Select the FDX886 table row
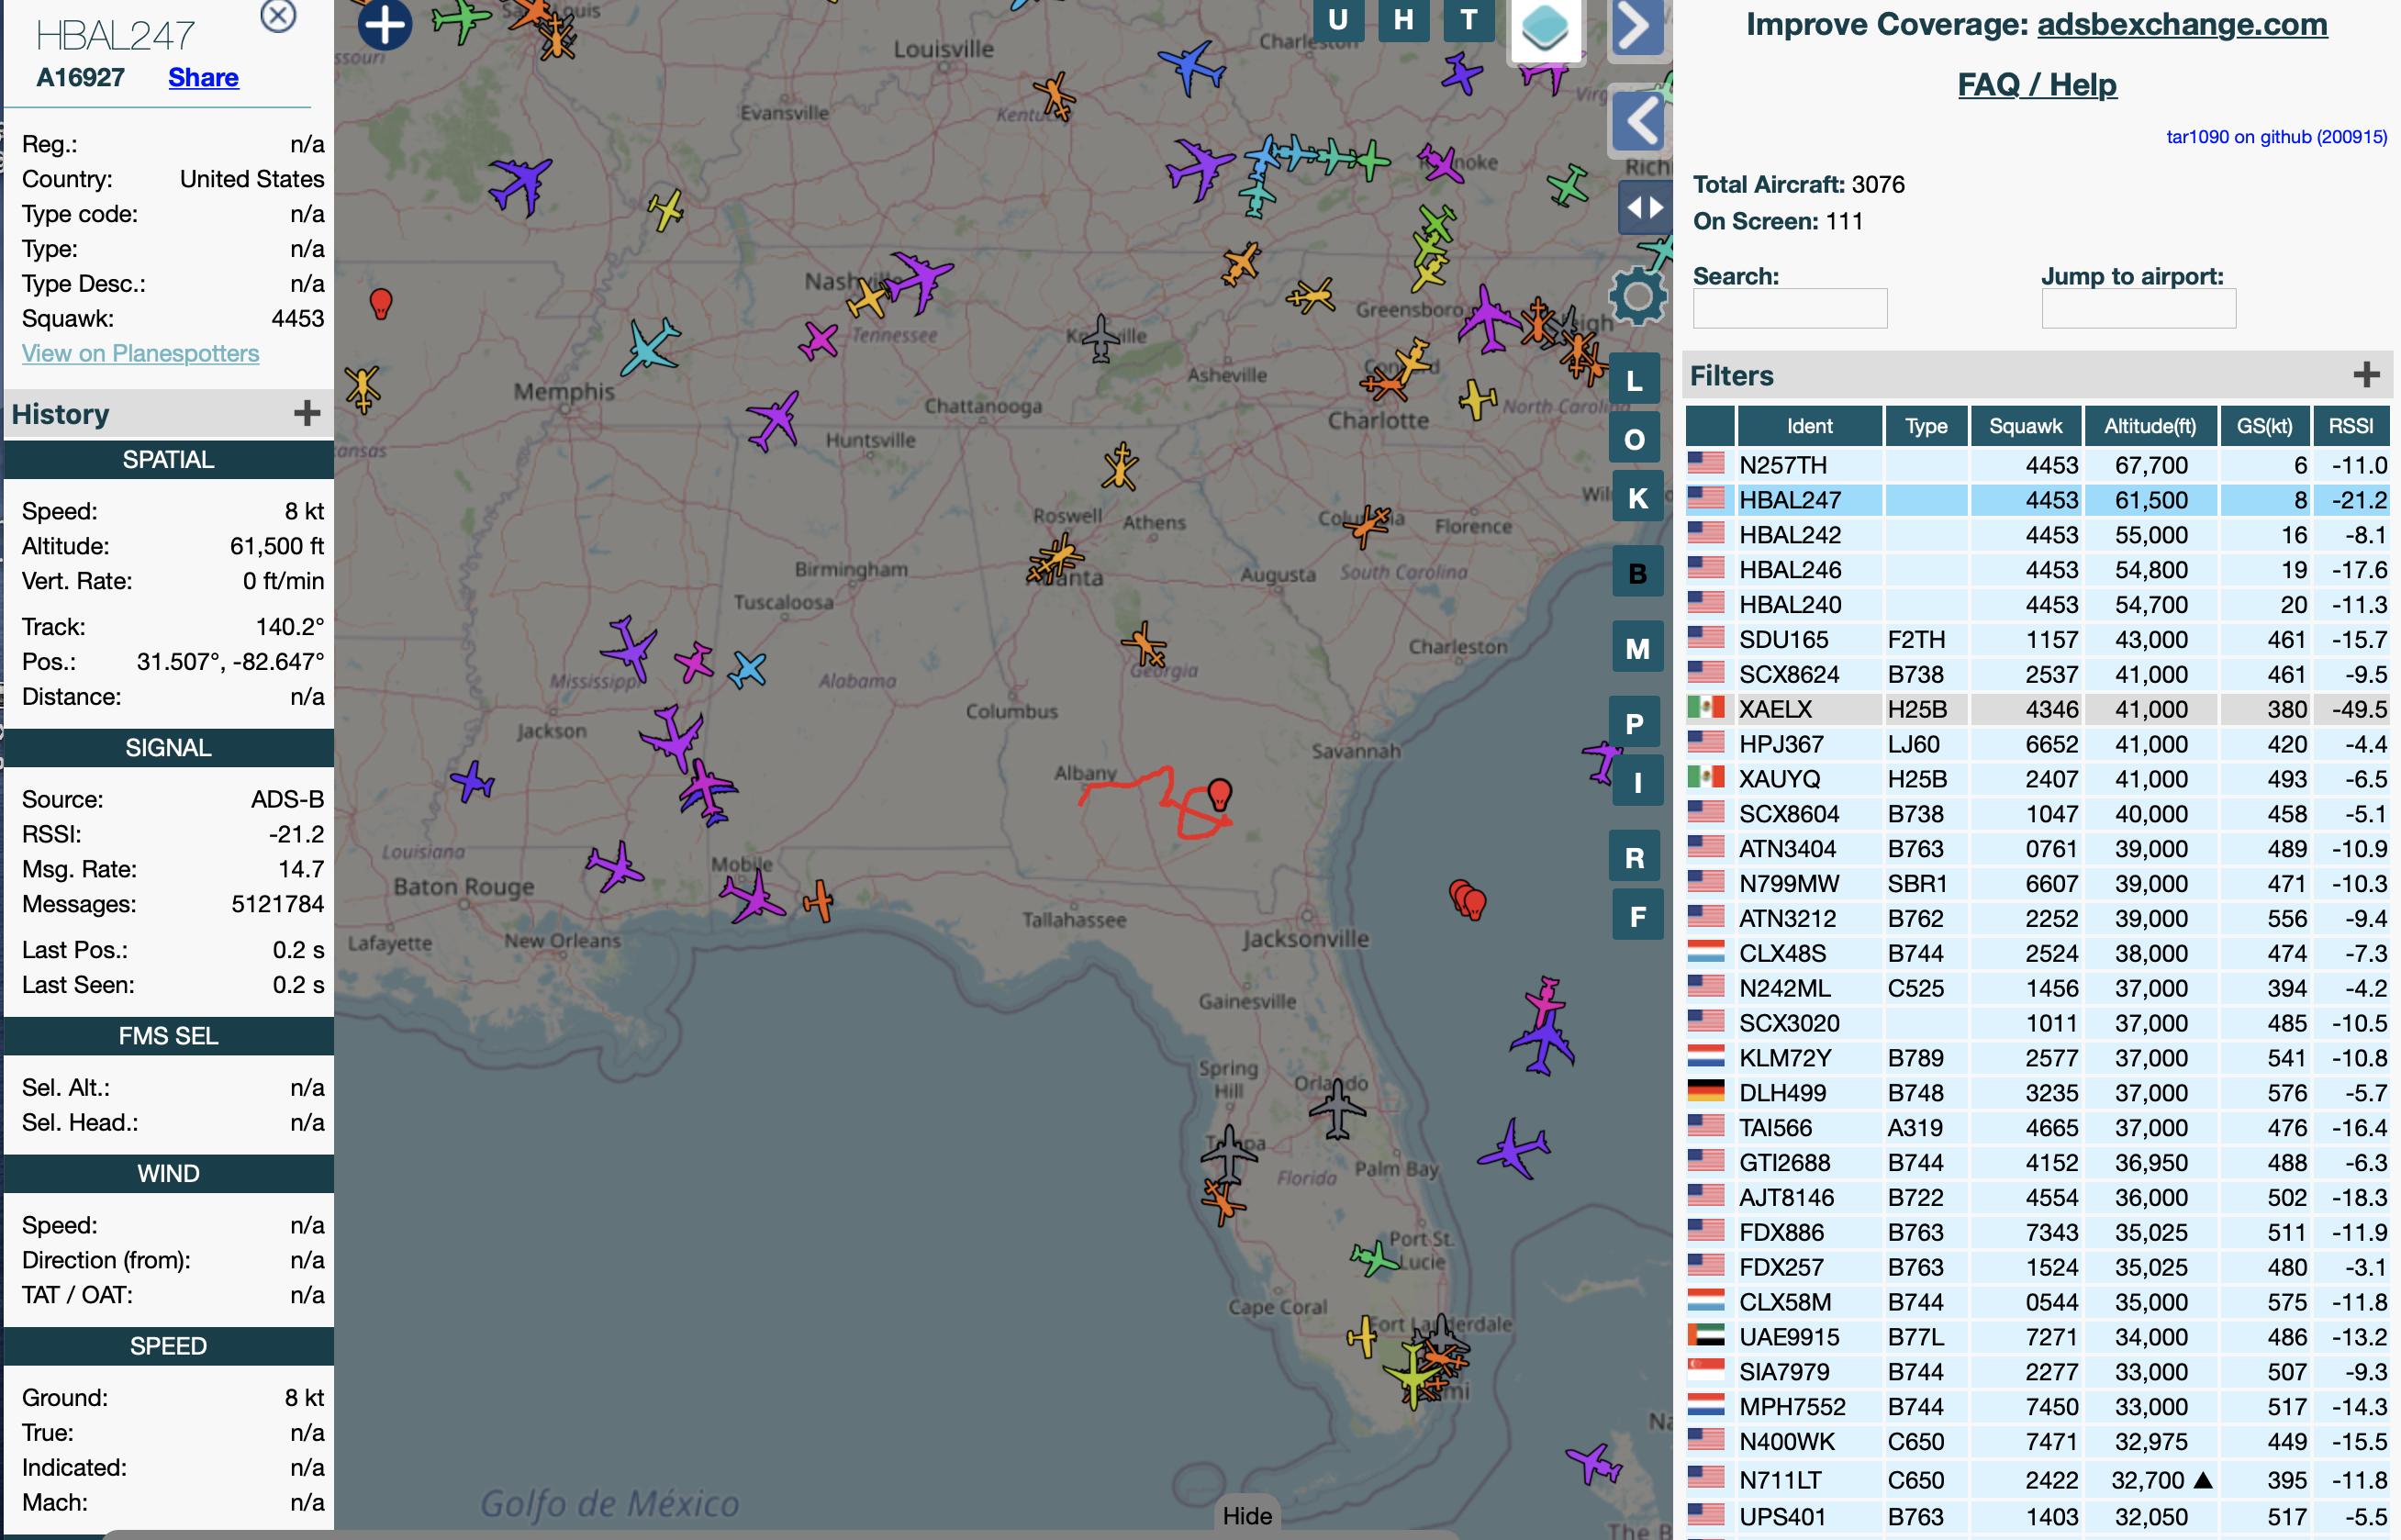 [x=2037, y=1232]
